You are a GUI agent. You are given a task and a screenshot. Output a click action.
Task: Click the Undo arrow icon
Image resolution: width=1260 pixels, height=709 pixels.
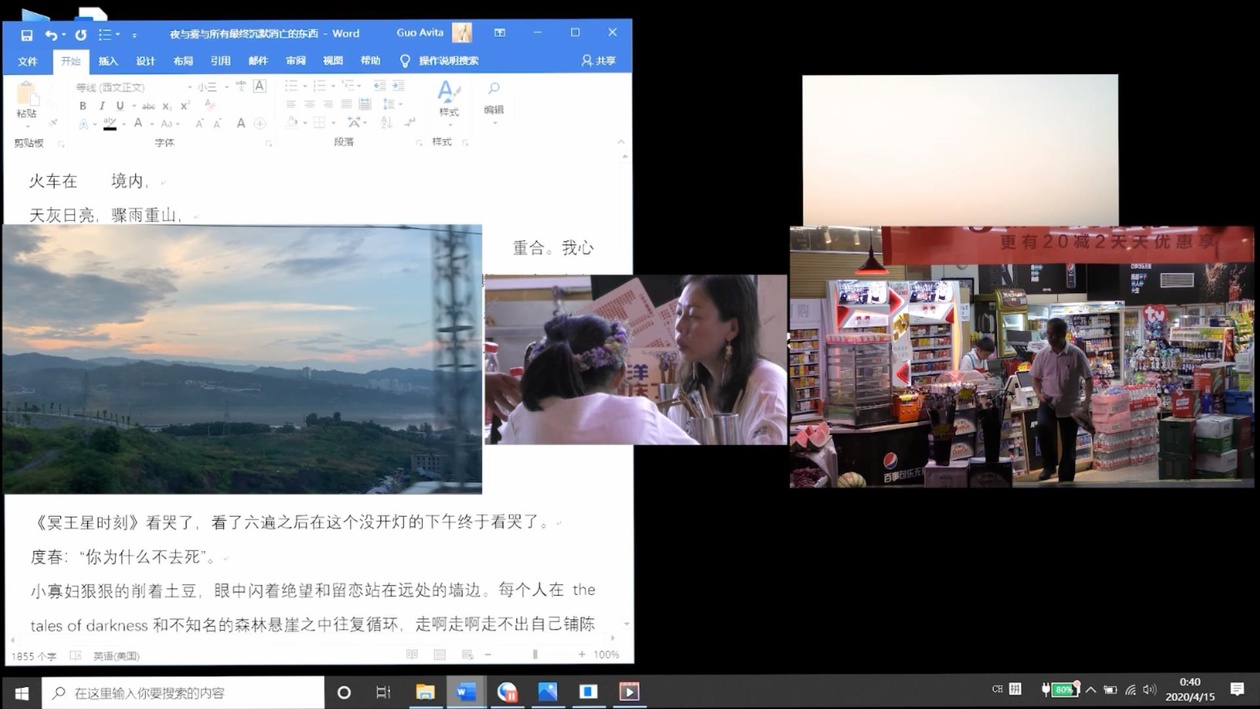point(51,35)
